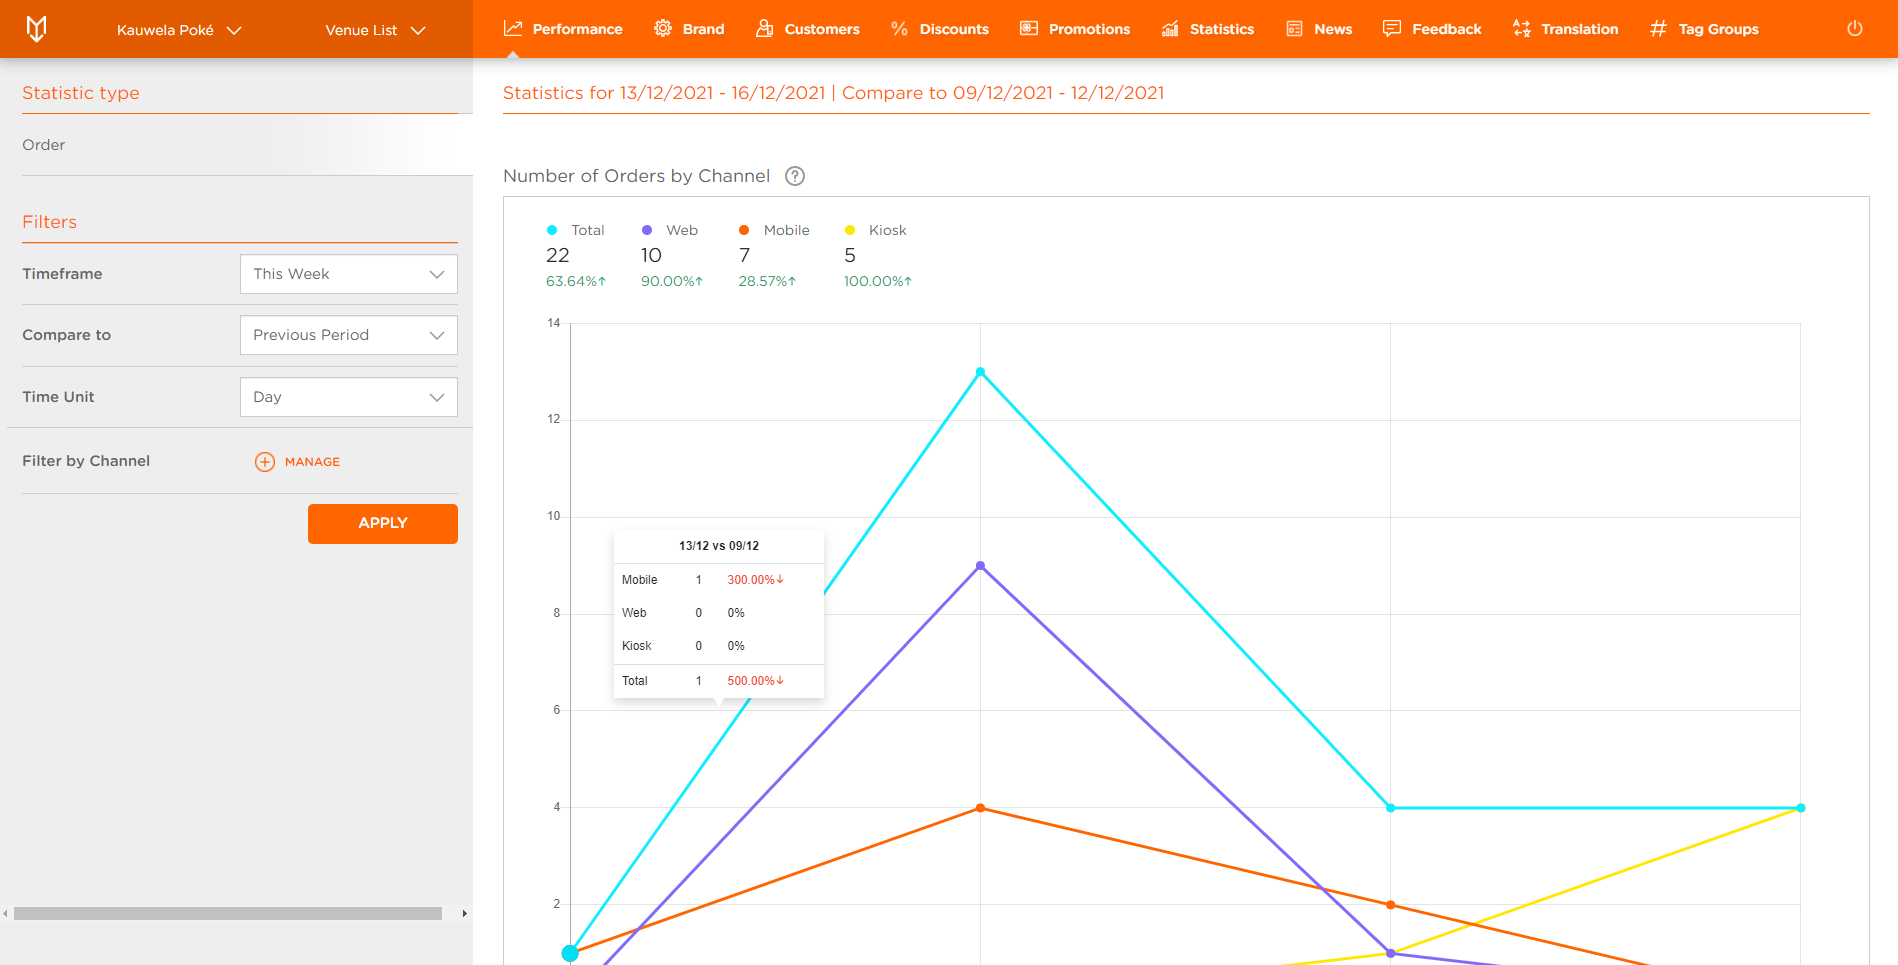Open the Performance chart icon
Image resolution: width=1898 pixels, height=965 pixels.
[x=513, y=28]
